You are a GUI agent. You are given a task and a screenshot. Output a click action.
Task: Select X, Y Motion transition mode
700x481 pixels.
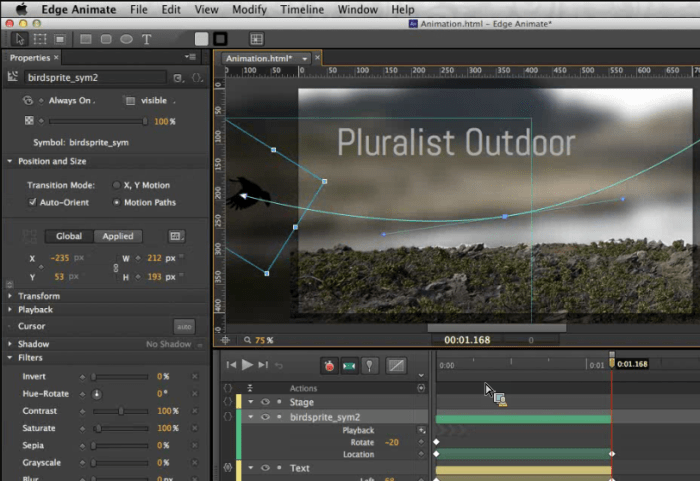point(117,185)
